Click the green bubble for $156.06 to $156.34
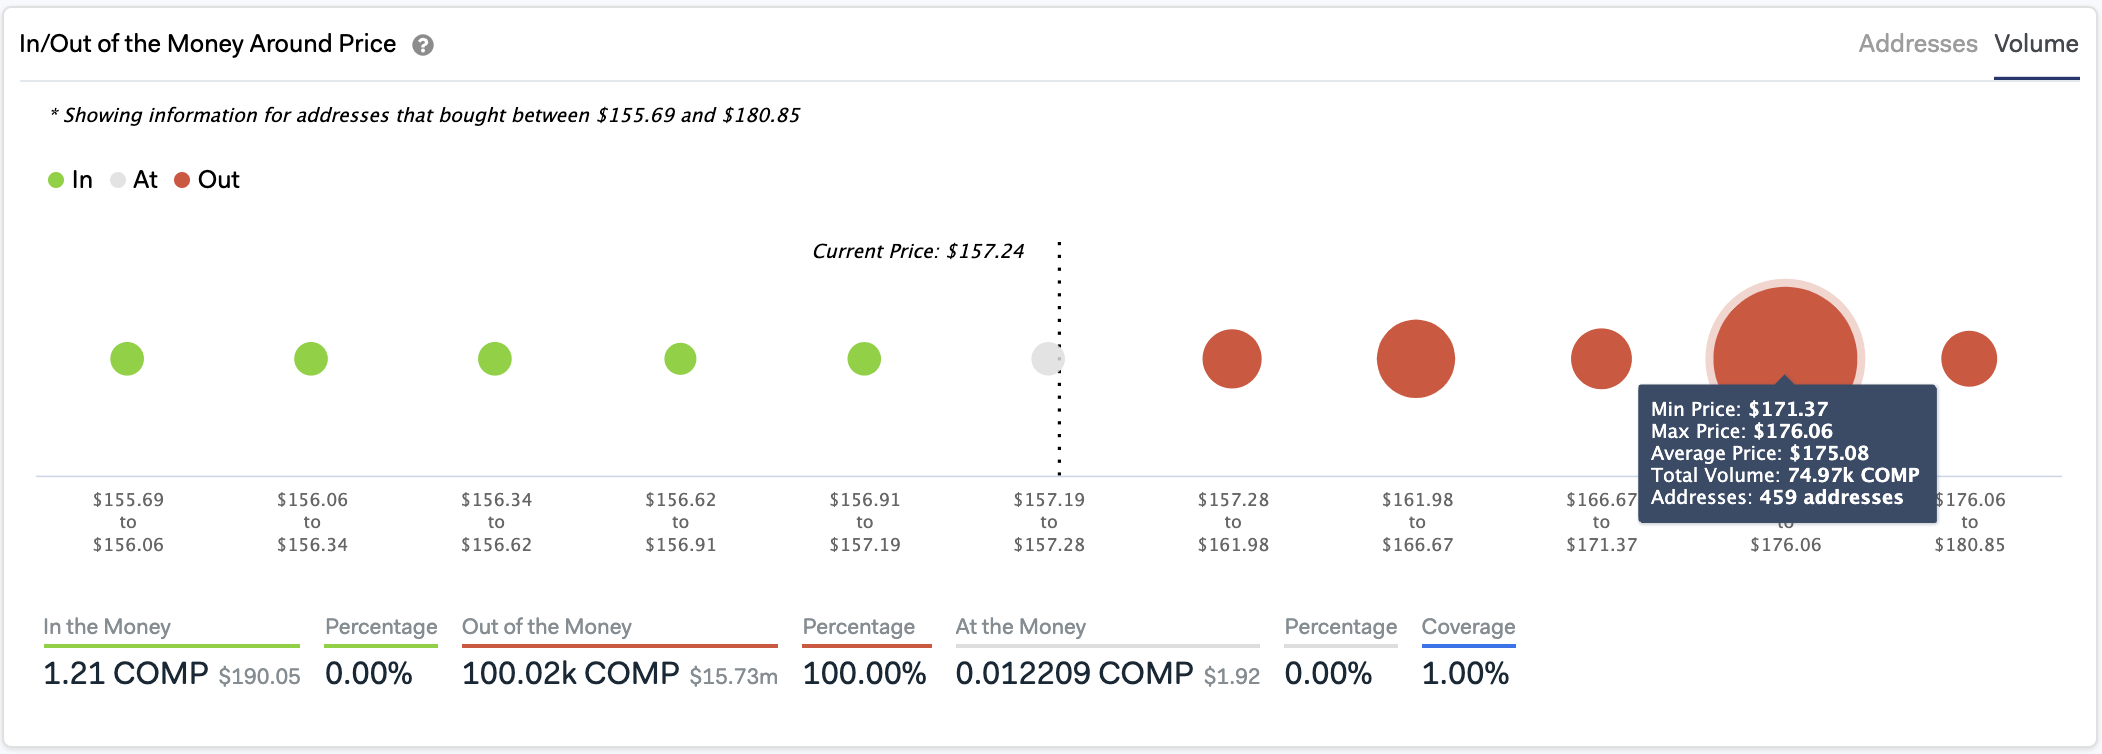The width and height of the screenshot is (2102, 754). pyautogui.click(x=311, y=358)
